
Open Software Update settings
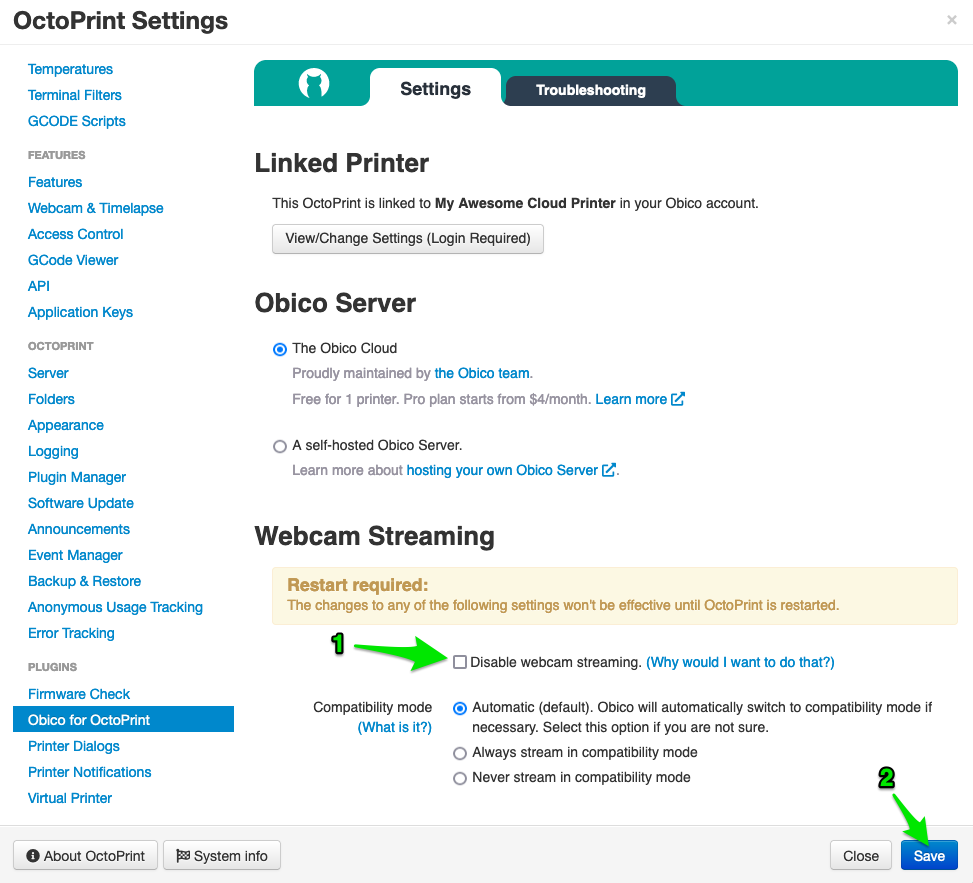tap(81, 503)
